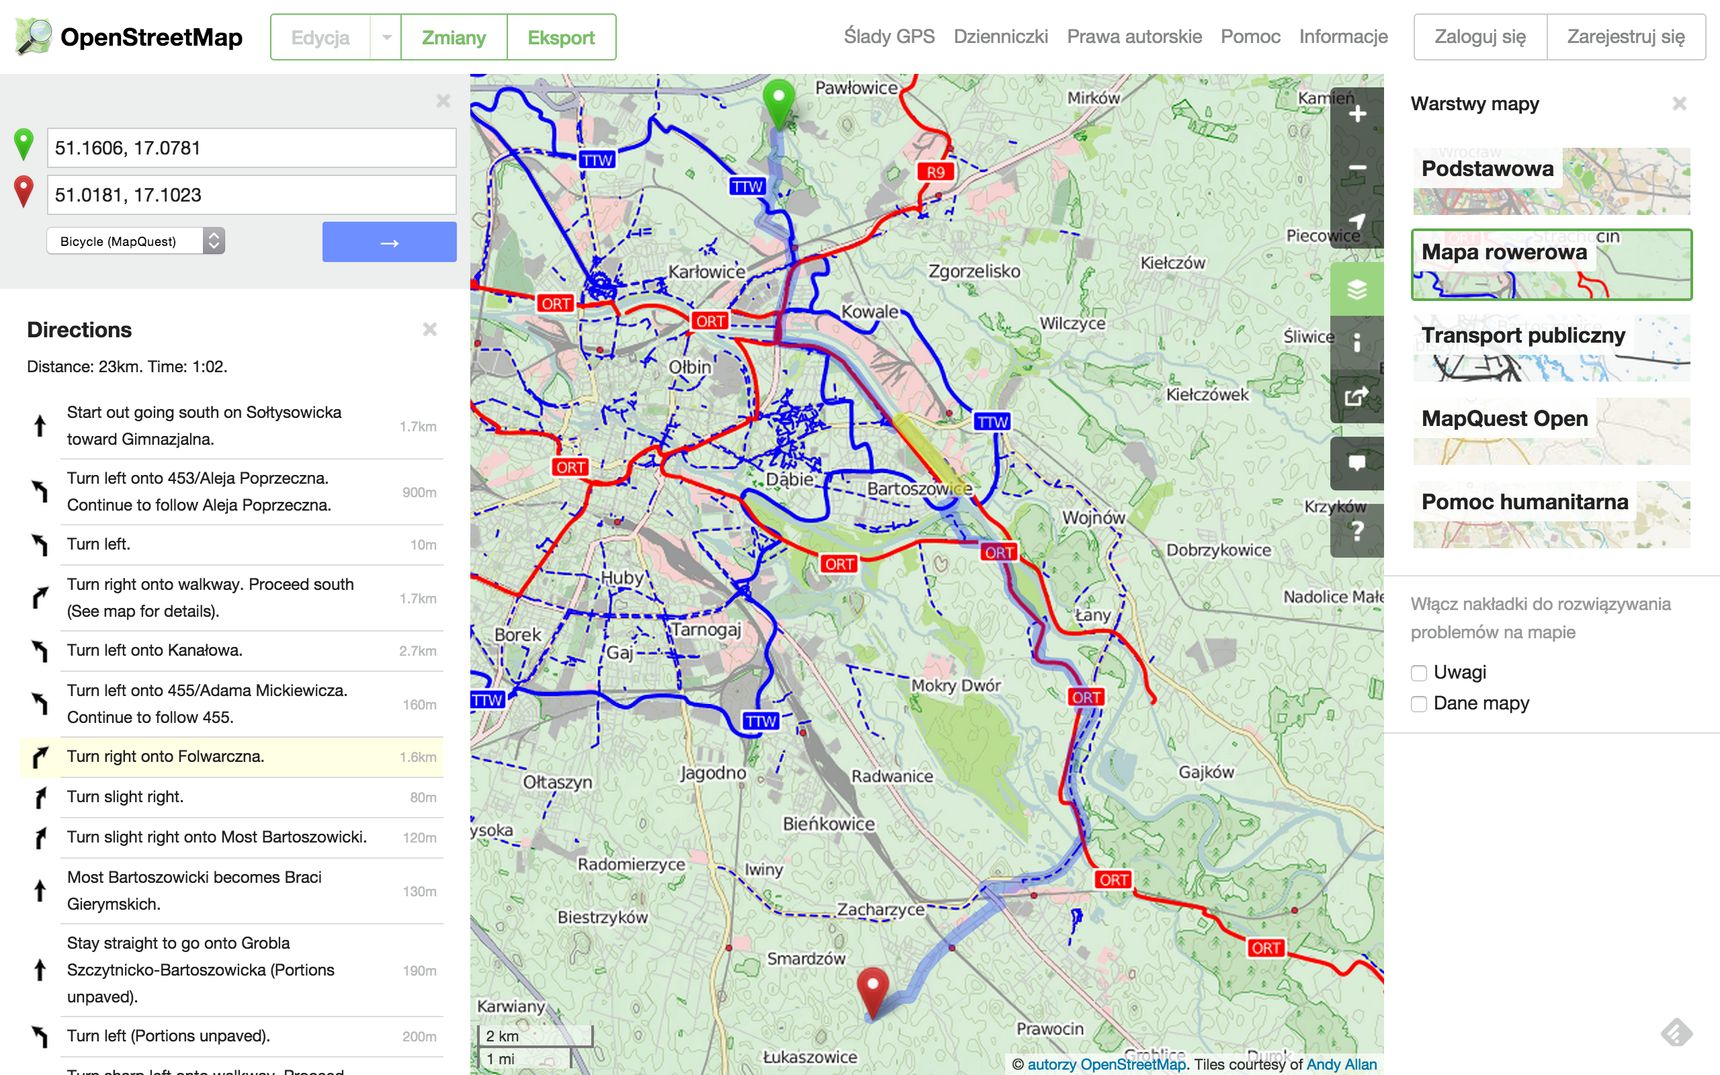Viewport: 1720px width, 1075px height.
Task: Select step 'Turn right onto walkway. Proceed south'
Action: [x=232, y=598]
